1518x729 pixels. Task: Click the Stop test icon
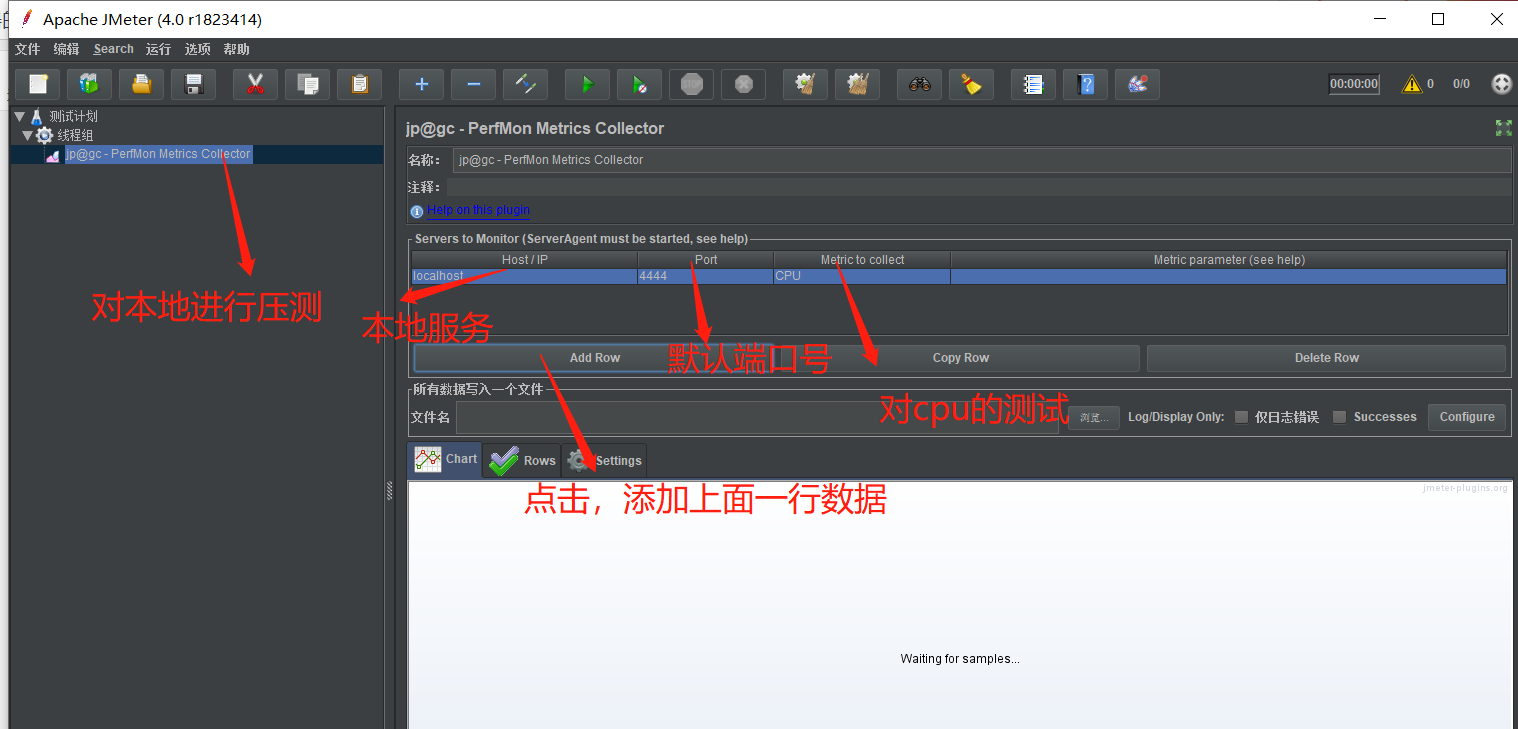pyautogui.click(x=691, y=85)
